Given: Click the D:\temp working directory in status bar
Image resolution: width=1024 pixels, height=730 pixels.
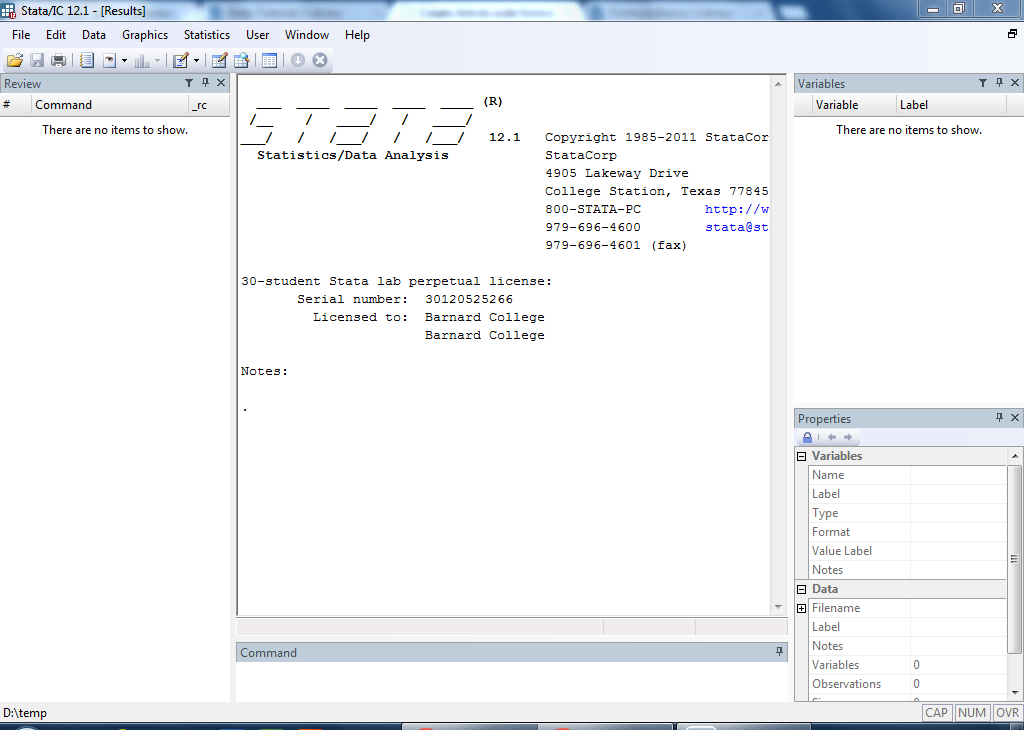Looking at the screenshot, I should point(25,713).
